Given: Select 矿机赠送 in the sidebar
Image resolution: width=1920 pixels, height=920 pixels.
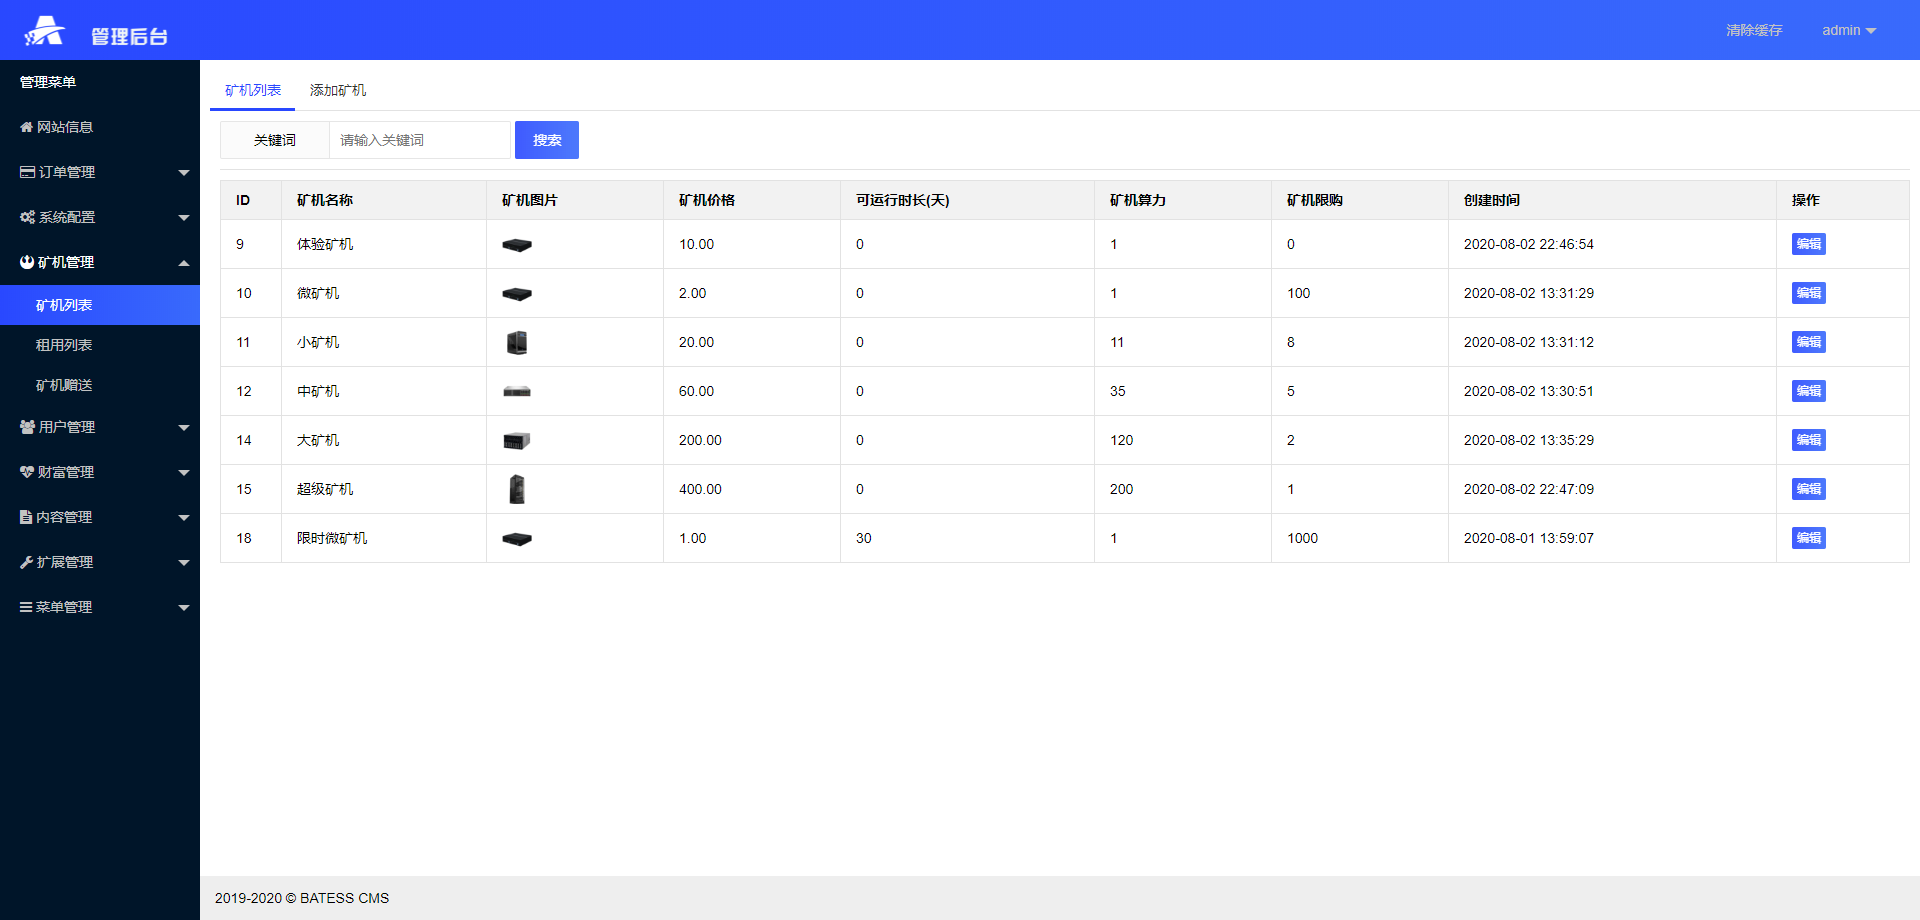Looking at the screenshot, I should (100, 385).
